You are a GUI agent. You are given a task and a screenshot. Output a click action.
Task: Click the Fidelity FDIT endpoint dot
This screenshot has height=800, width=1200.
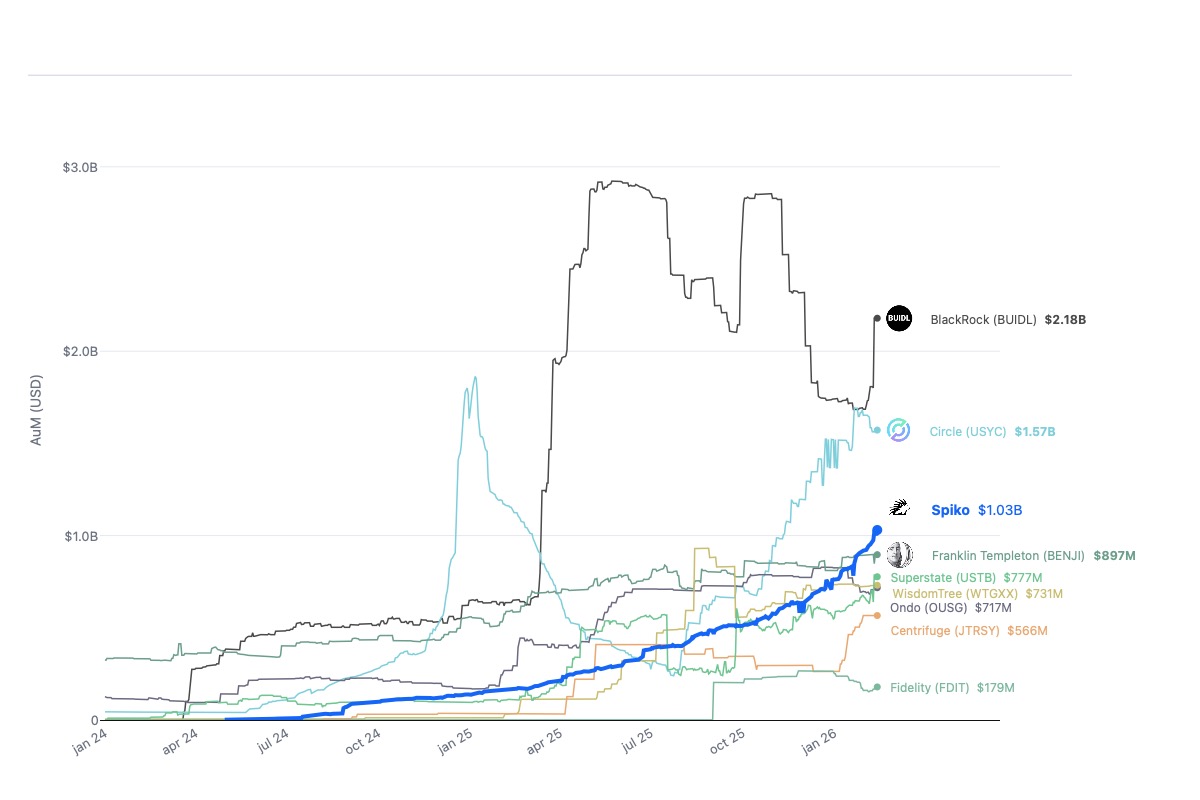(x=877, y=687)
